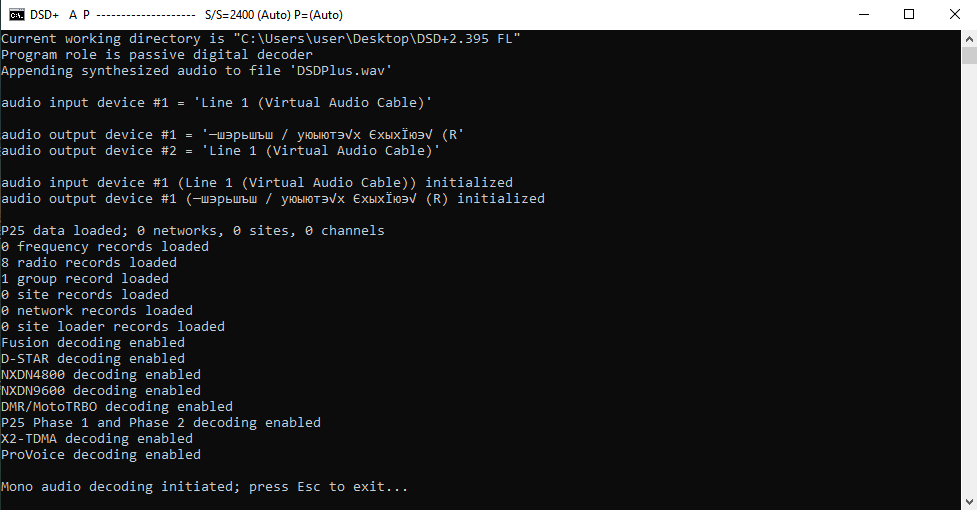Click the '8 radio records loaded' line
977x510 pixels.
point(89,263)
